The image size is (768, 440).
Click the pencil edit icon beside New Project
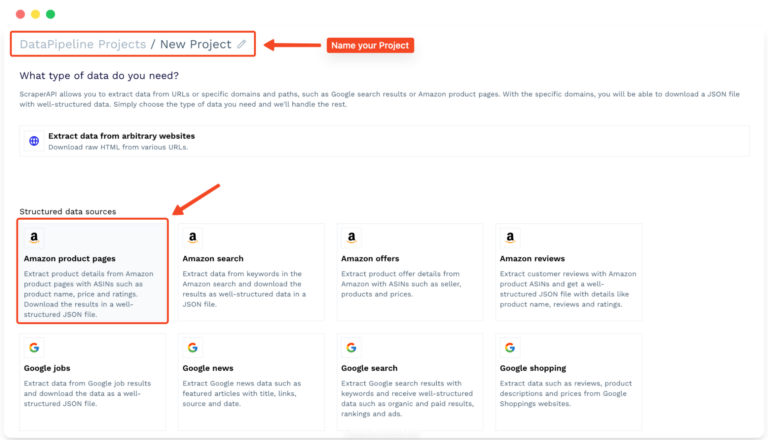pyautogui.click(x=242, y=45)
